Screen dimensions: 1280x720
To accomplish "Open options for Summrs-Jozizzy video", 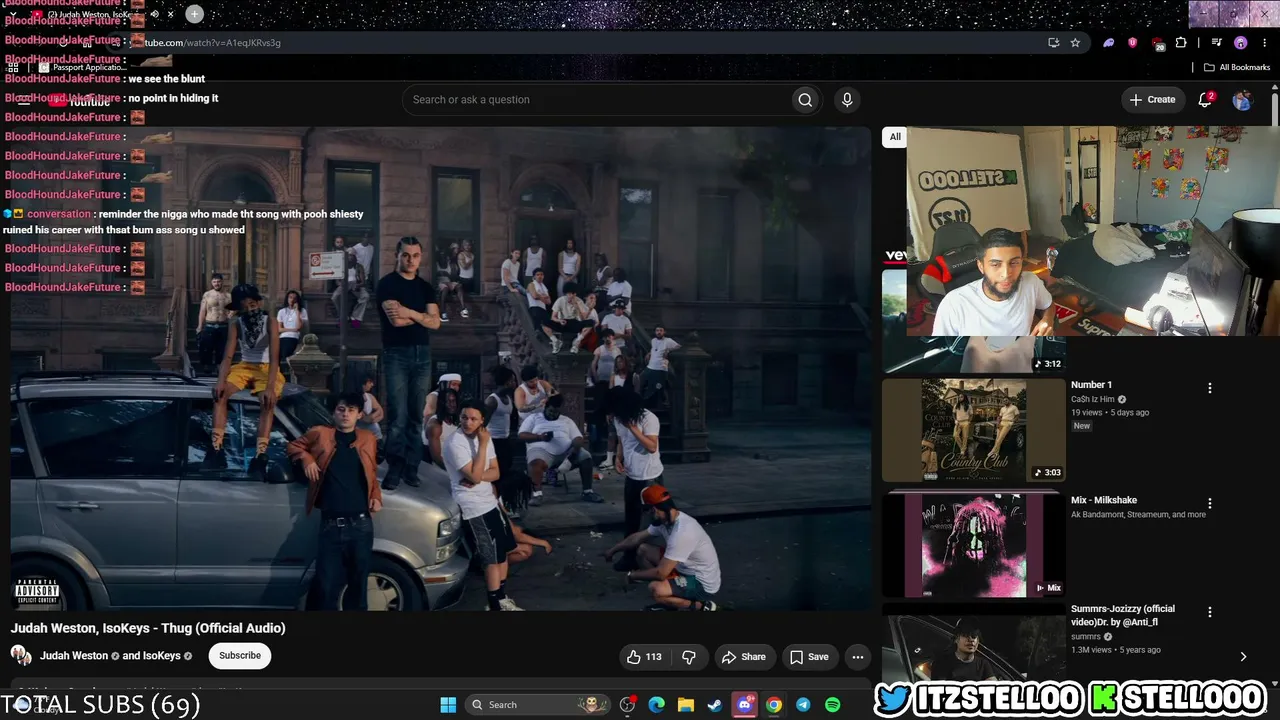I will tap(1210, 612).
